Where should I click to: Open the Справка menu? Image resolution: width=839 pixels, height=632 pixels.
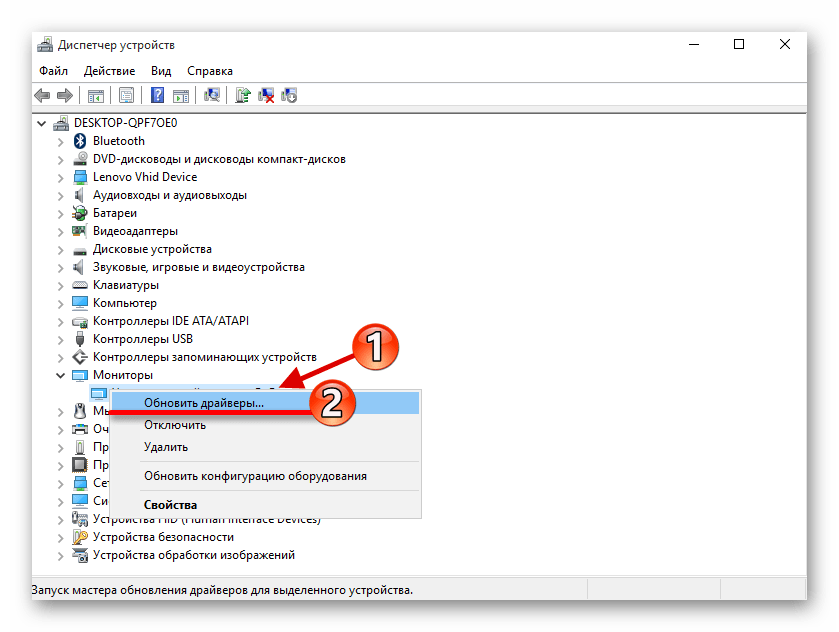(x=209, y=71)
